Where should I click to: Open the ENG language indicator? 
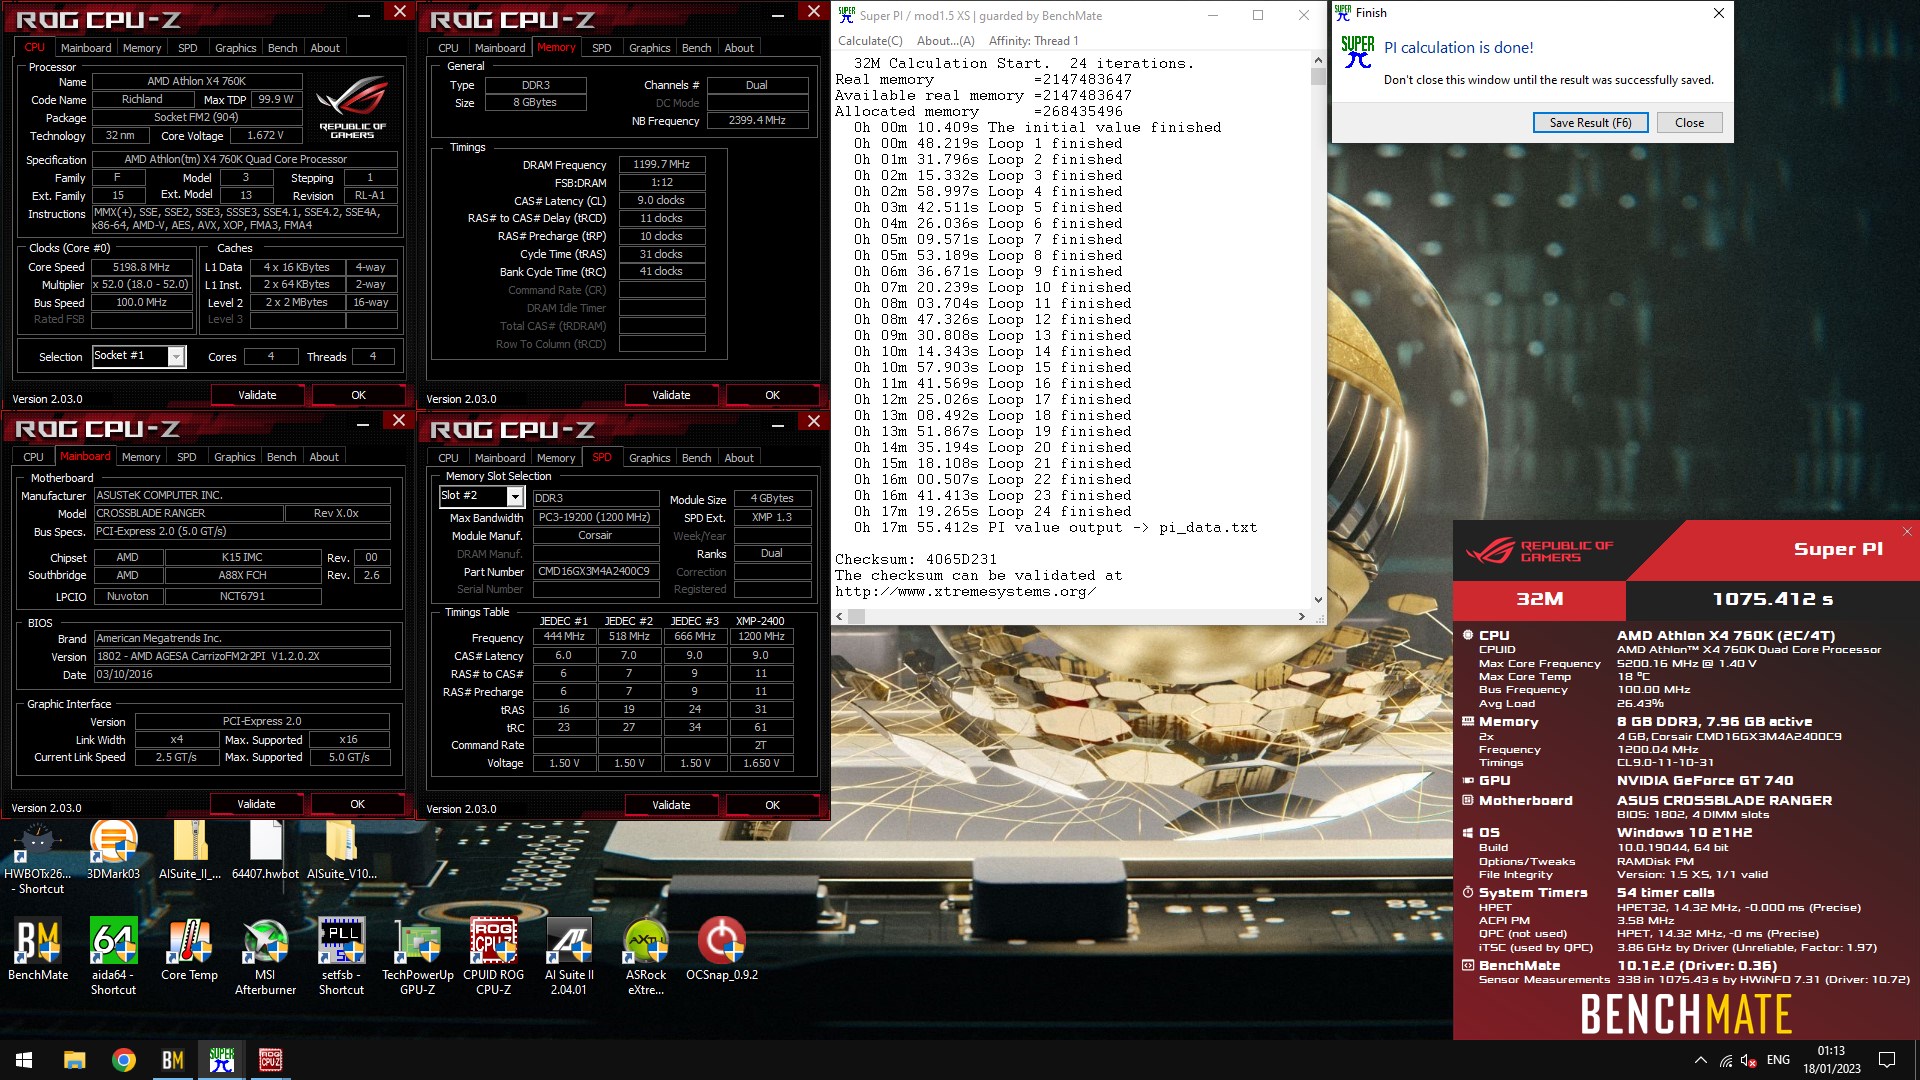(1778, 1060)
